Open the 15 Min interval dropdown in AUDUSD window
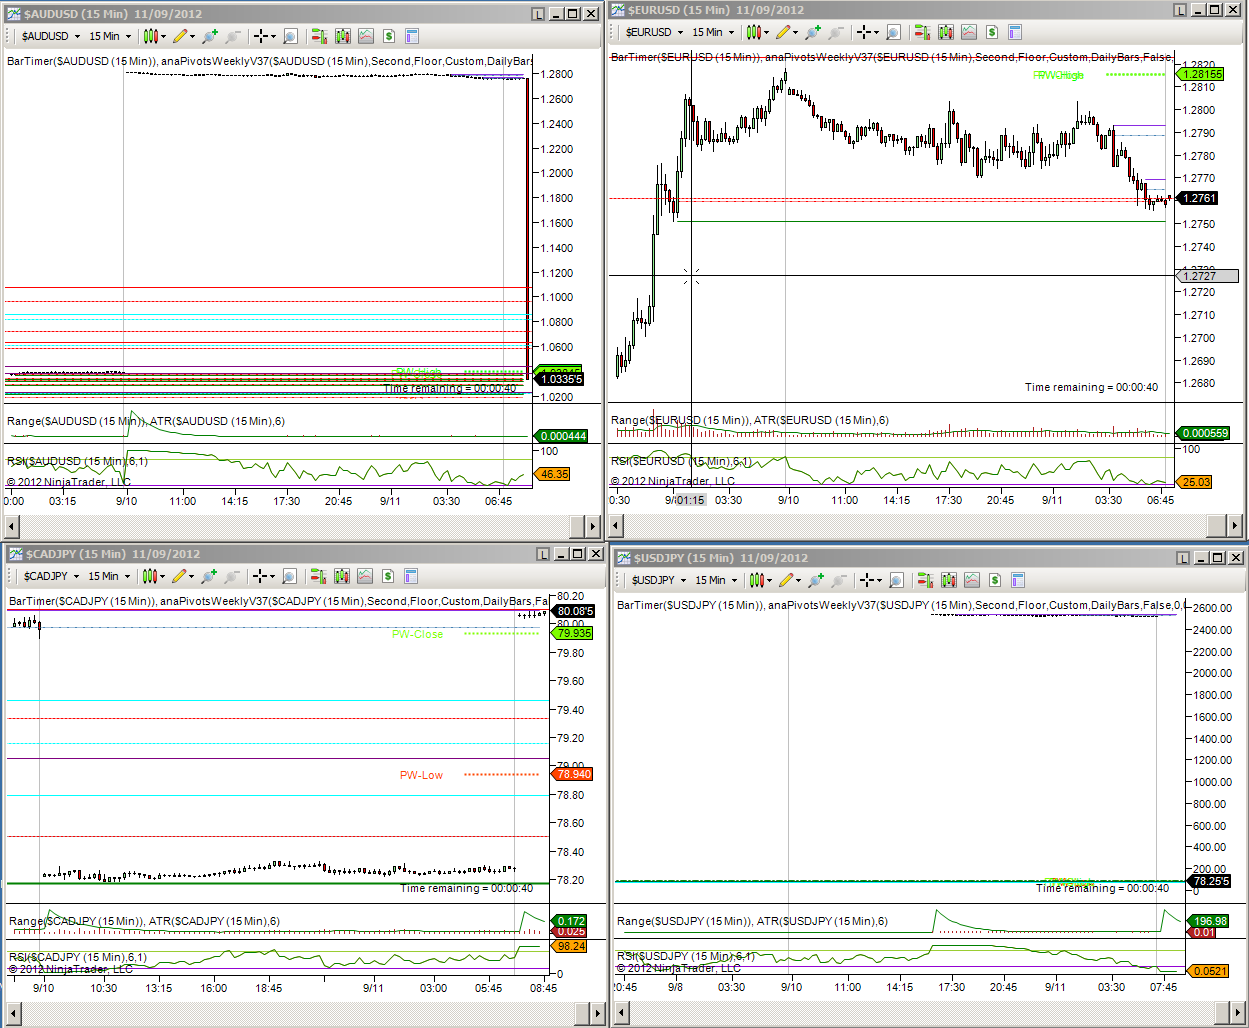 pos(110,36)
